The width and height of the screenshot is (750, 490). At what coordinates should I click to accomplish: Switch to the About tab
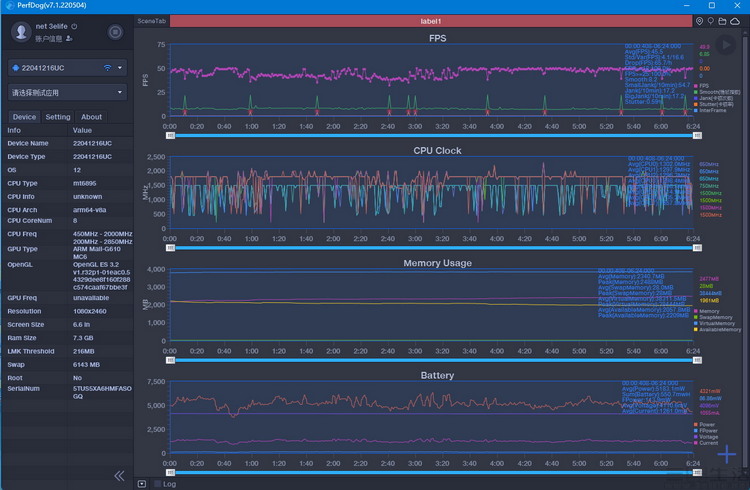click(91, 117)
